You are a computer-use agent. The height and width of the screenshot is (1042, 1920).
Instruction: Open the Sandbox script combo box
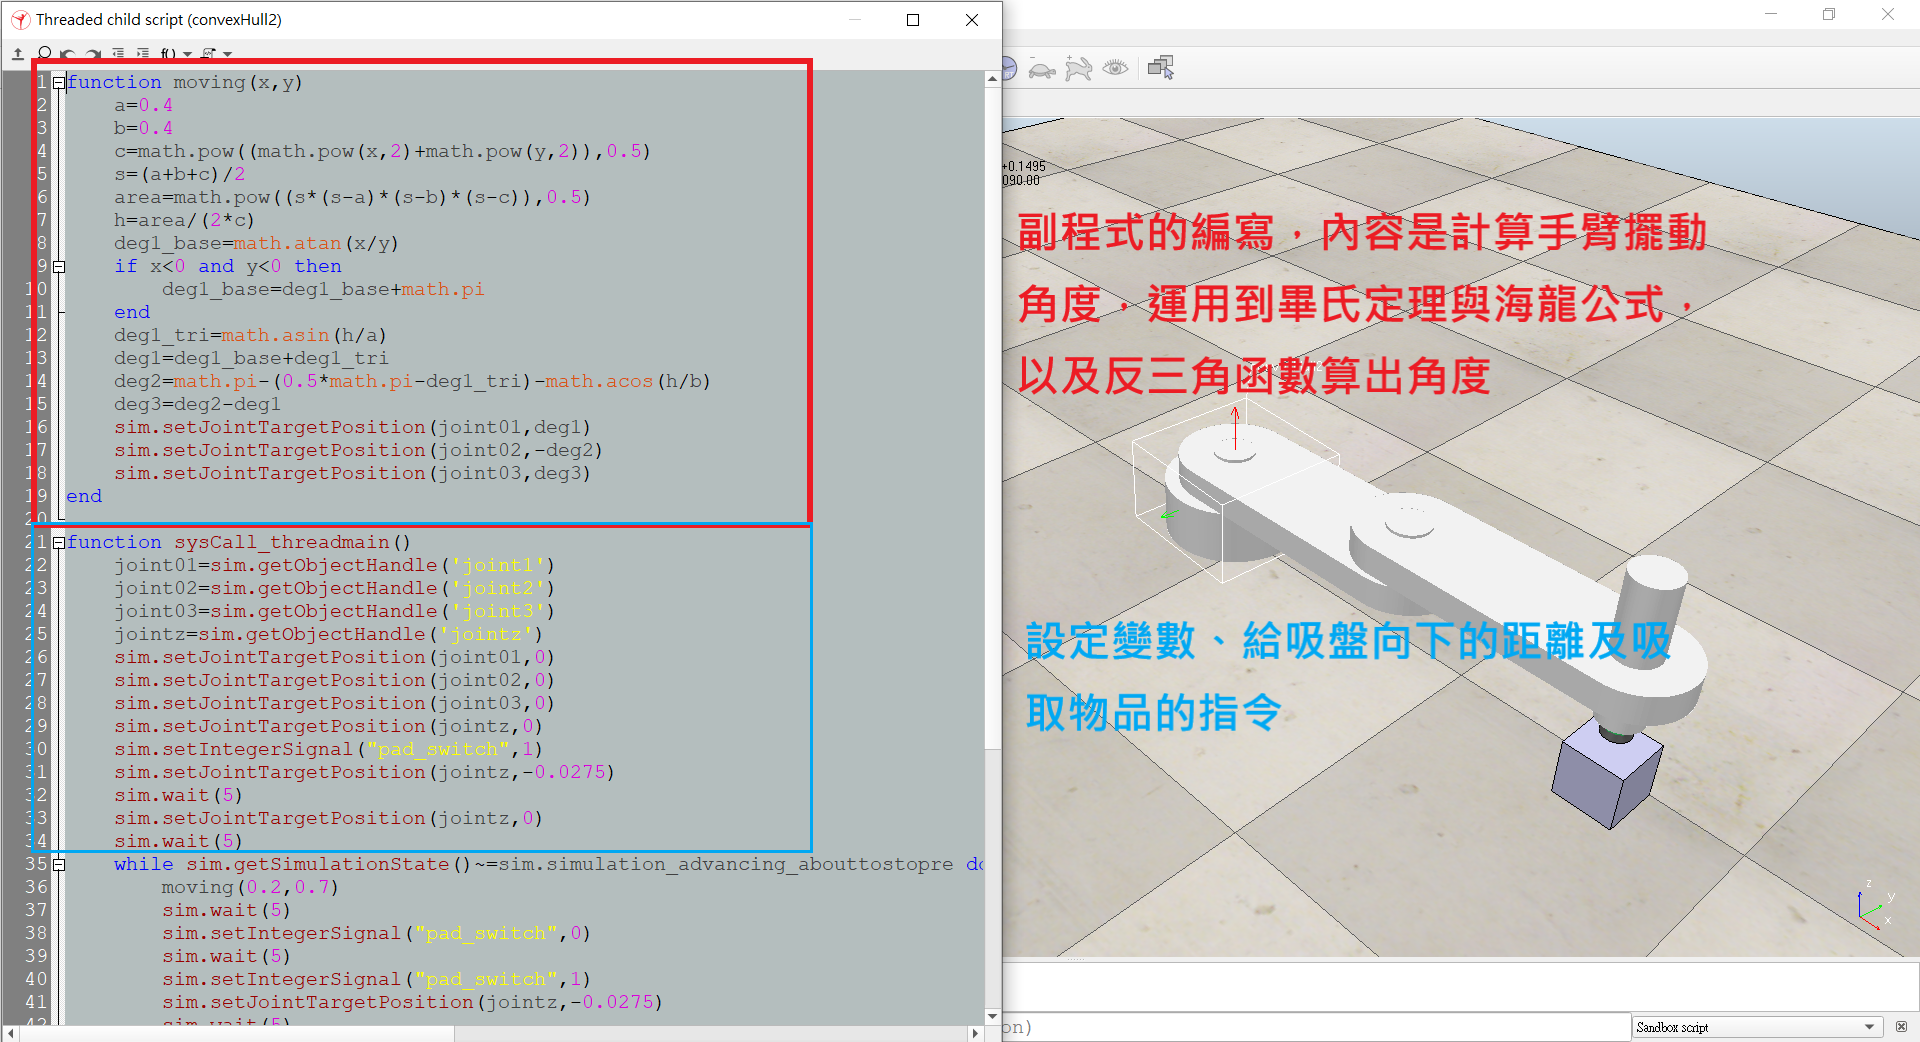tap(1756, 1027)
